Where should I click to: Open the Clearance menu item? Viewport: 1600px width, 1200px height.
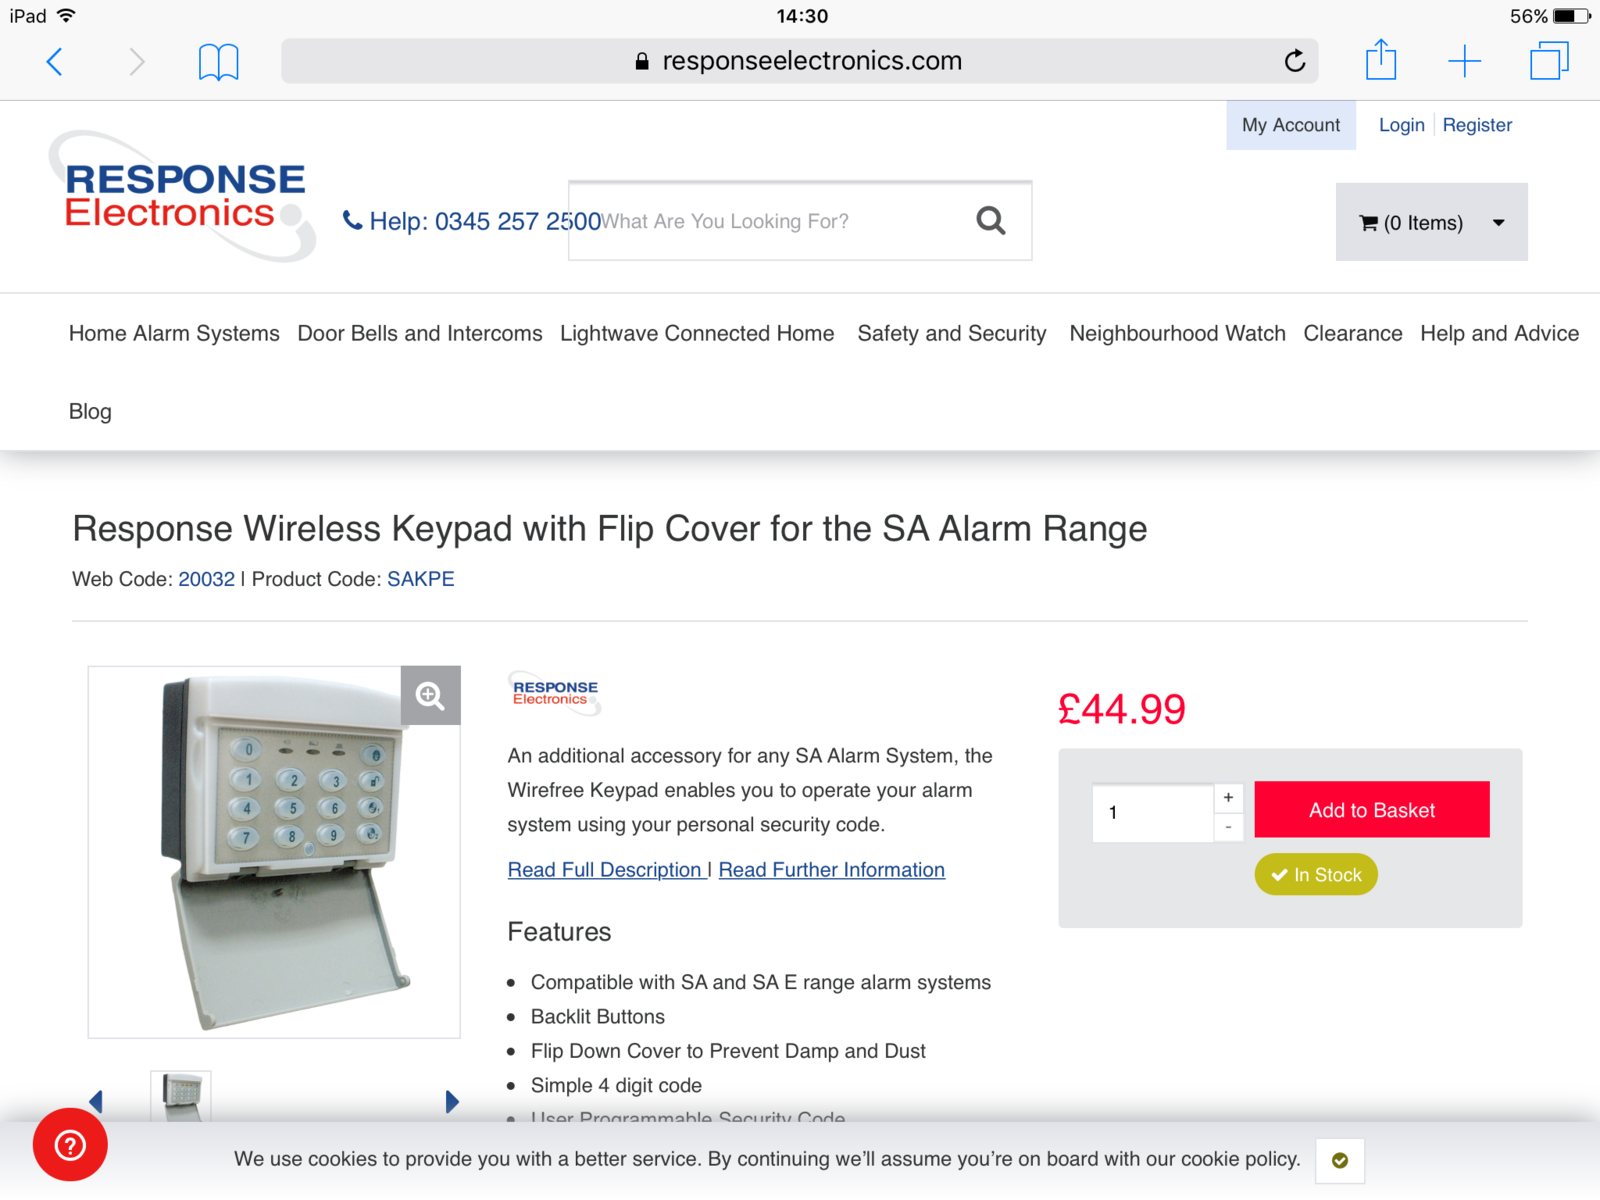1353,333
